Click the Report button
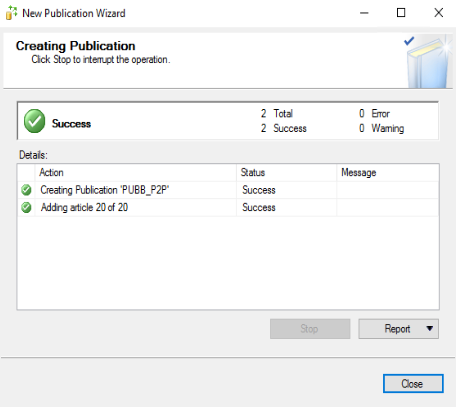The image size is (456, 407). click(x=398, y=329)
